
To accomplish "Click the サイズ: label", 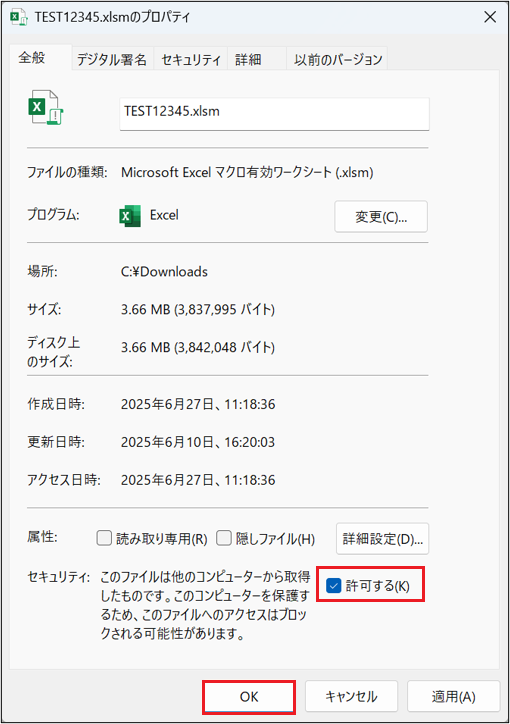I will 44,309.
